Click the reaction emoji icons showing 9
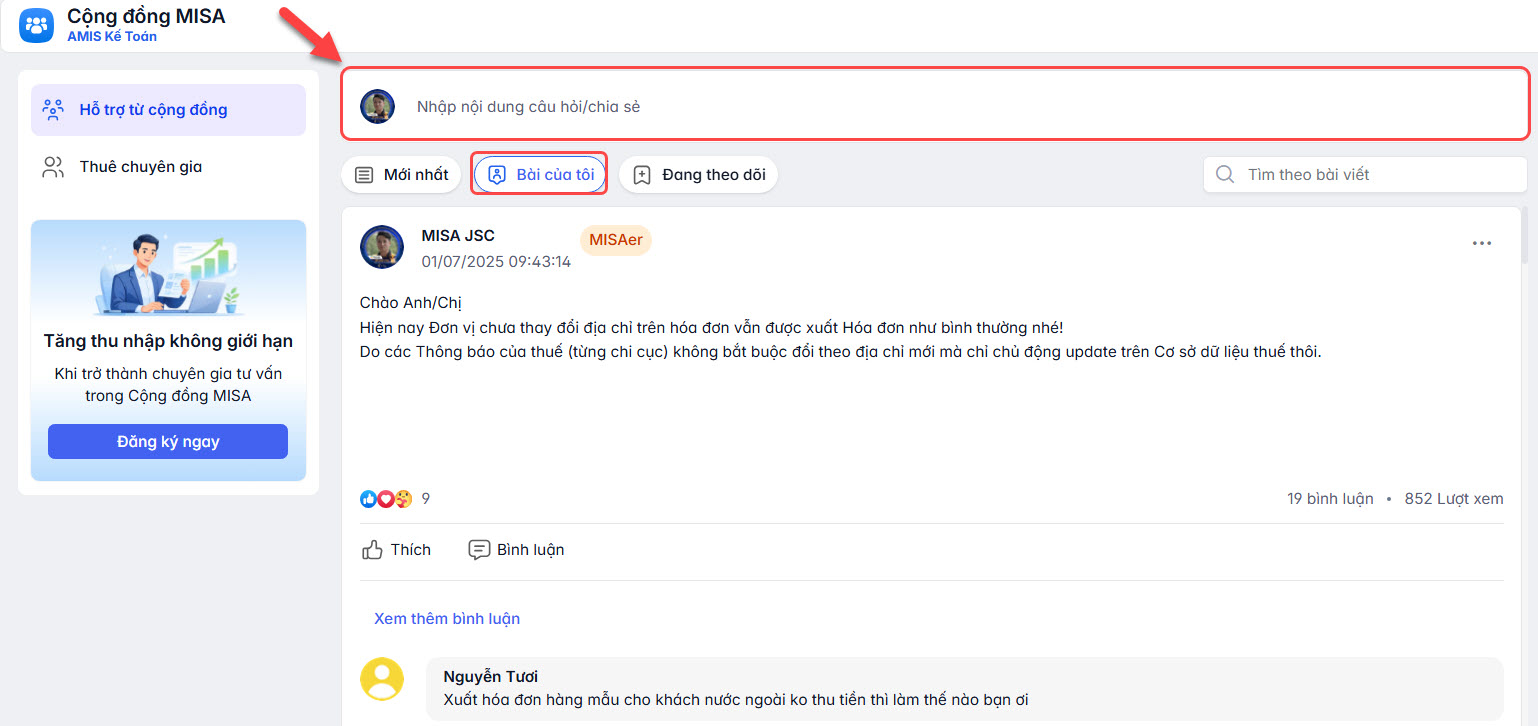The width and height of the screenshot is (1538, 726). [386, 499]
